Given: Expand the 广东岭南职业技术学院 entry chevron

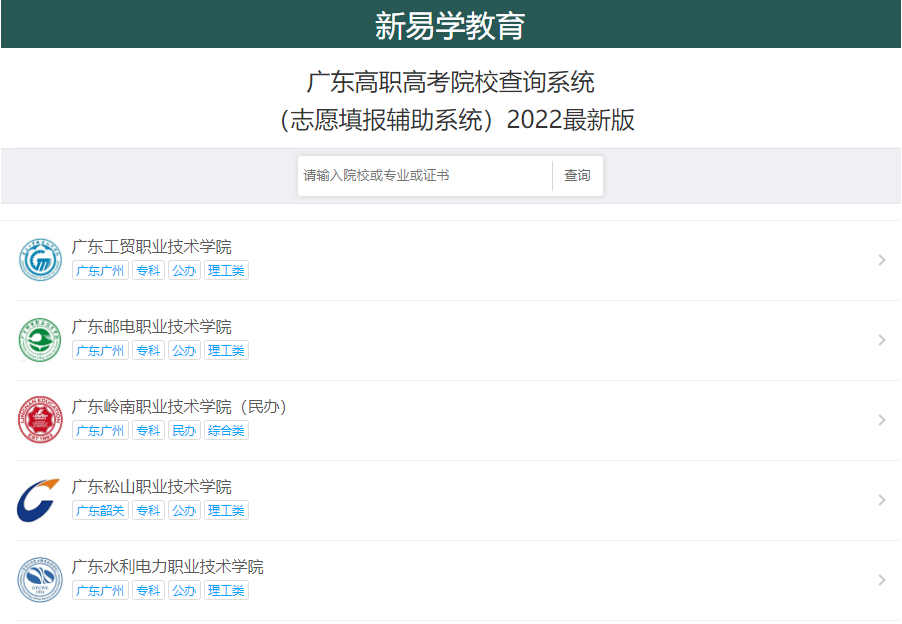Looking at the screenshot, I should 880,418.
